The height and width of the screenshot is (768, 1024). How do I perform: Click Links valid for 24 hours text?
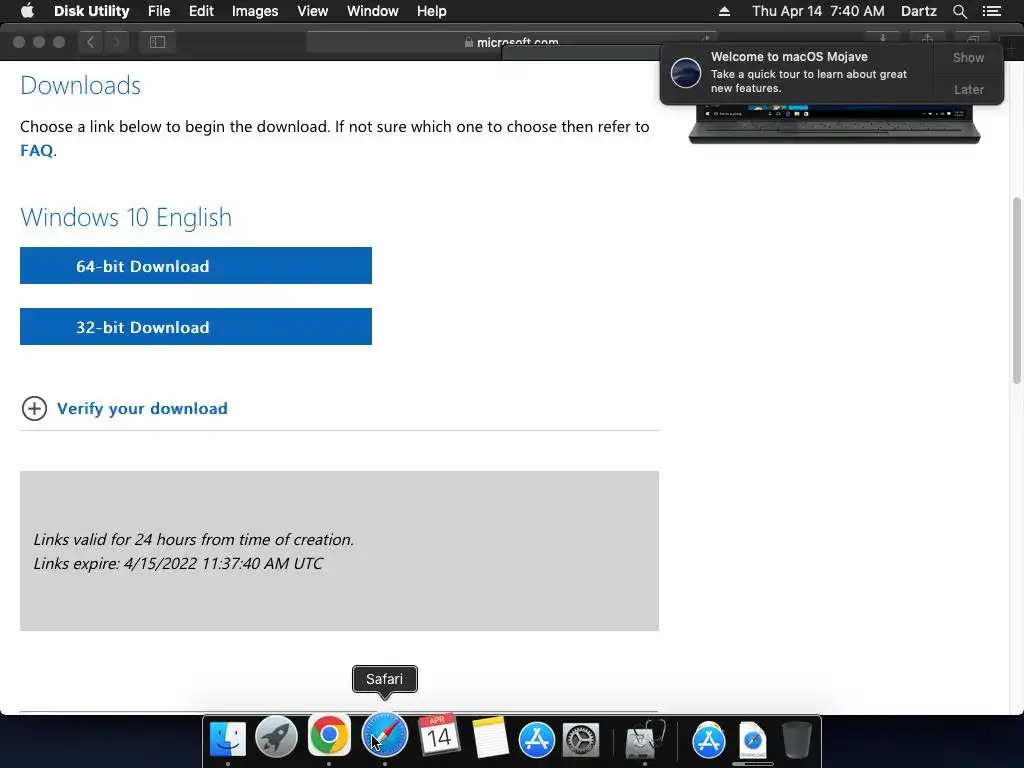194,540
